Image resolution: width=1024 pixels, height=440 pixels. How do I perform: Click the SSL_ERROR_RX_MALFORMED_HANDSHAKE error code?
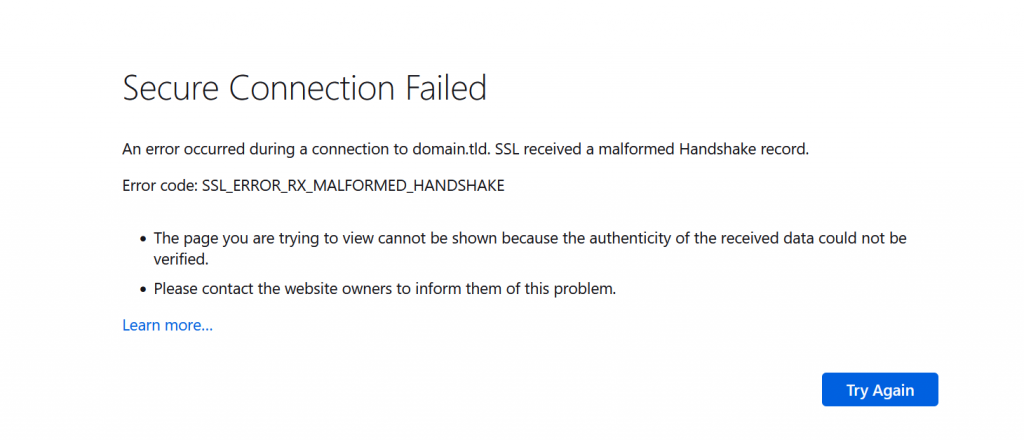pyautogui.click(x=353, y=186)
